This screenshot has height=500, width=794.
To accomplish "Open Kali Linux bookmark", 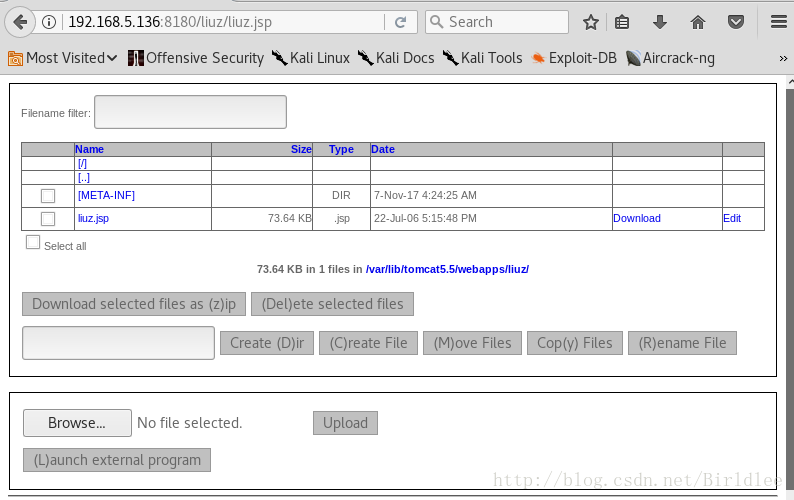I will (x=311, y=58).
